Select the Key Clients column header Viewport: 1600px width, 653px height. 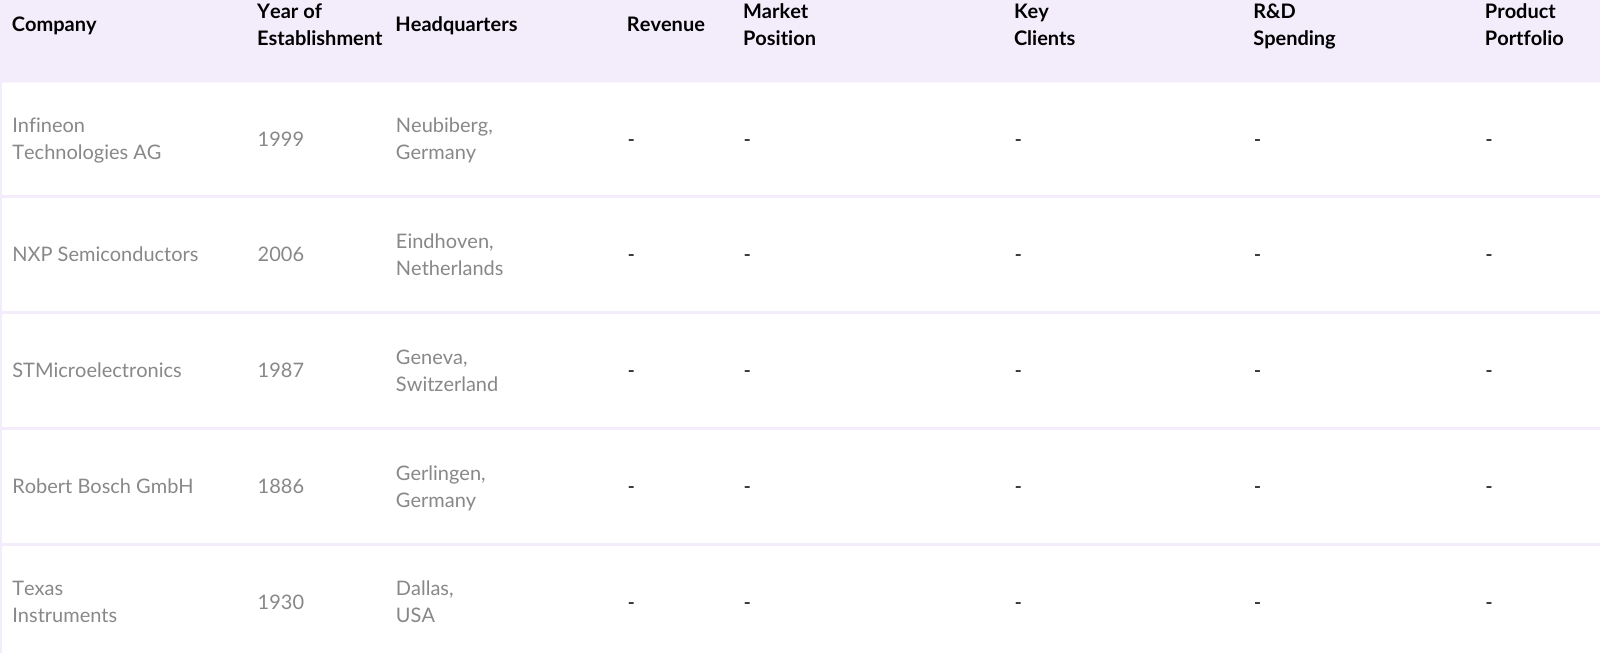[1043, 25]
